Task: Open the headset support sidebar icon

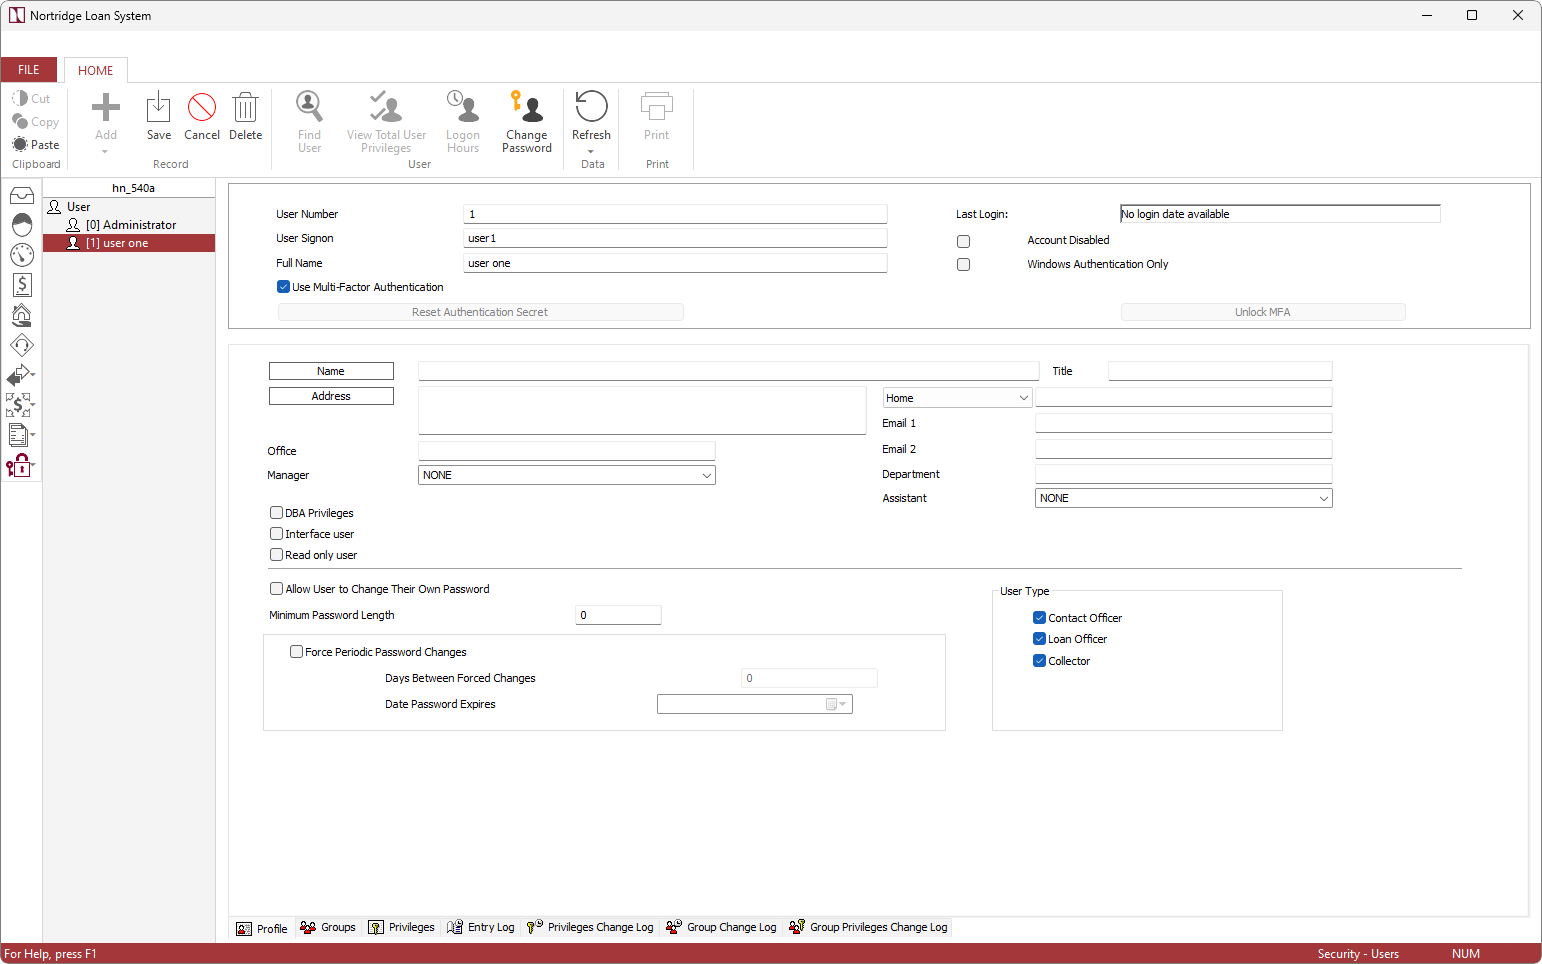Action: click(21, 345)
